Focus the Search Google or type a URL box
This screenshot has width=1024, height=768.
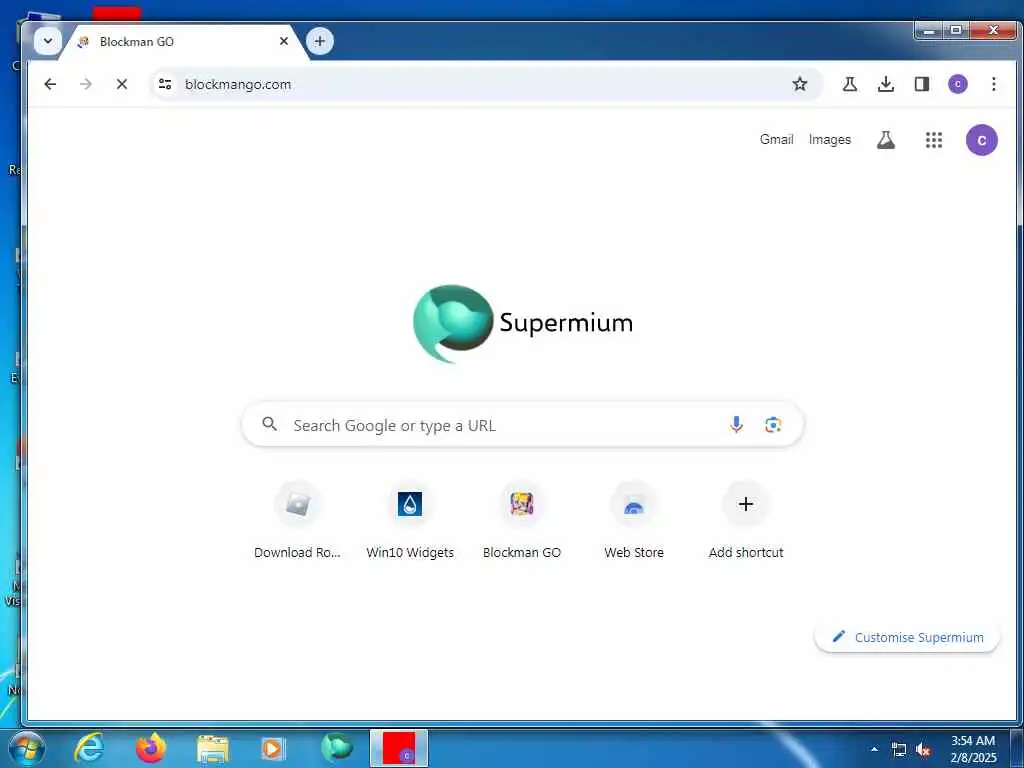click(x=522, y=425)
